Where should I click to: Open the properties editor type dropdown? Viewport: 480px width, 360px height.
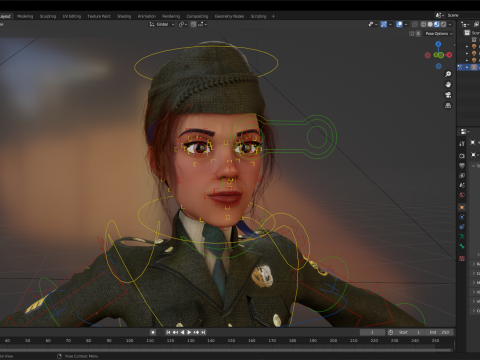pos(464,132)
